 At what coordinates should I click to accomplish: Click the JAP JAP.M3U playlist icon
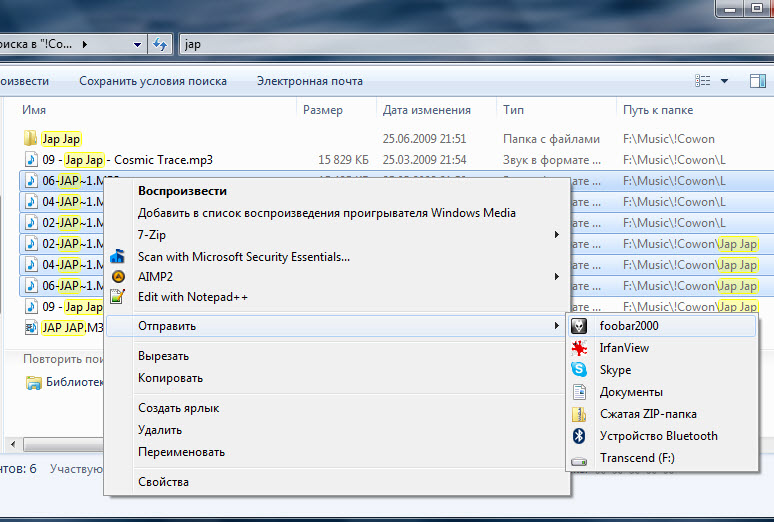pyautogui.click(x=31, y=327)
